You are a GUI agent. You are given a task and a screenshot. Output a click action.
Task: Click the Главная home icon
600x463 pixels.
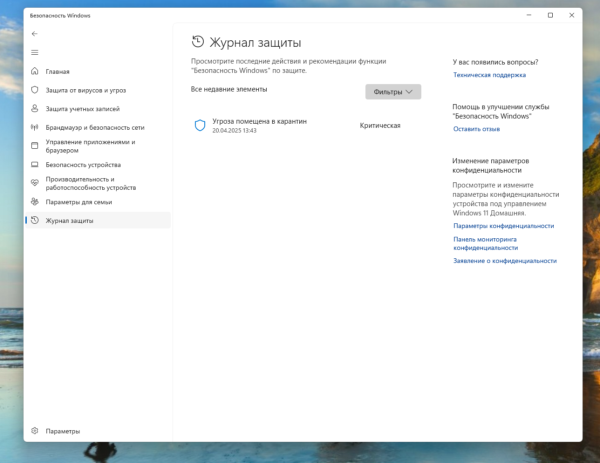(x=34, y=71)
